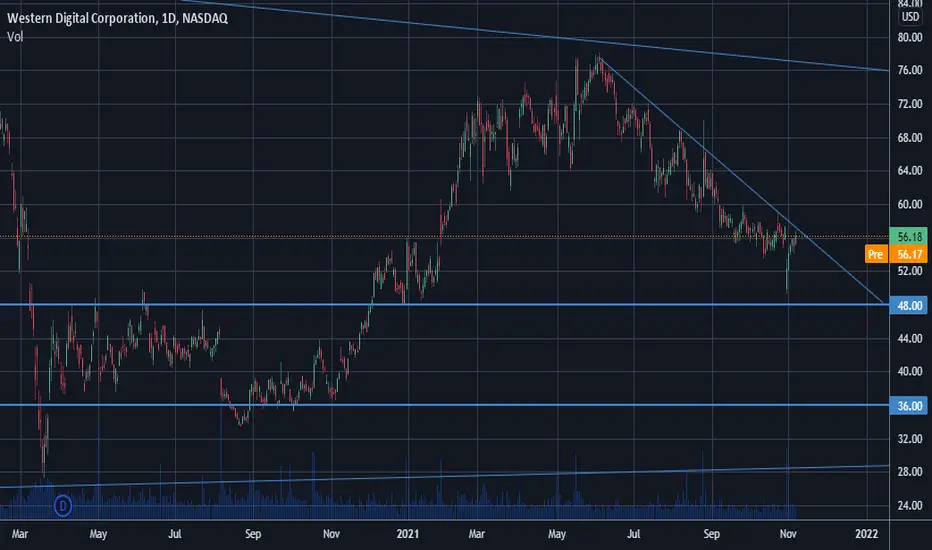Click the Vol indicator label
932x550 pixels.
(15, 37)
